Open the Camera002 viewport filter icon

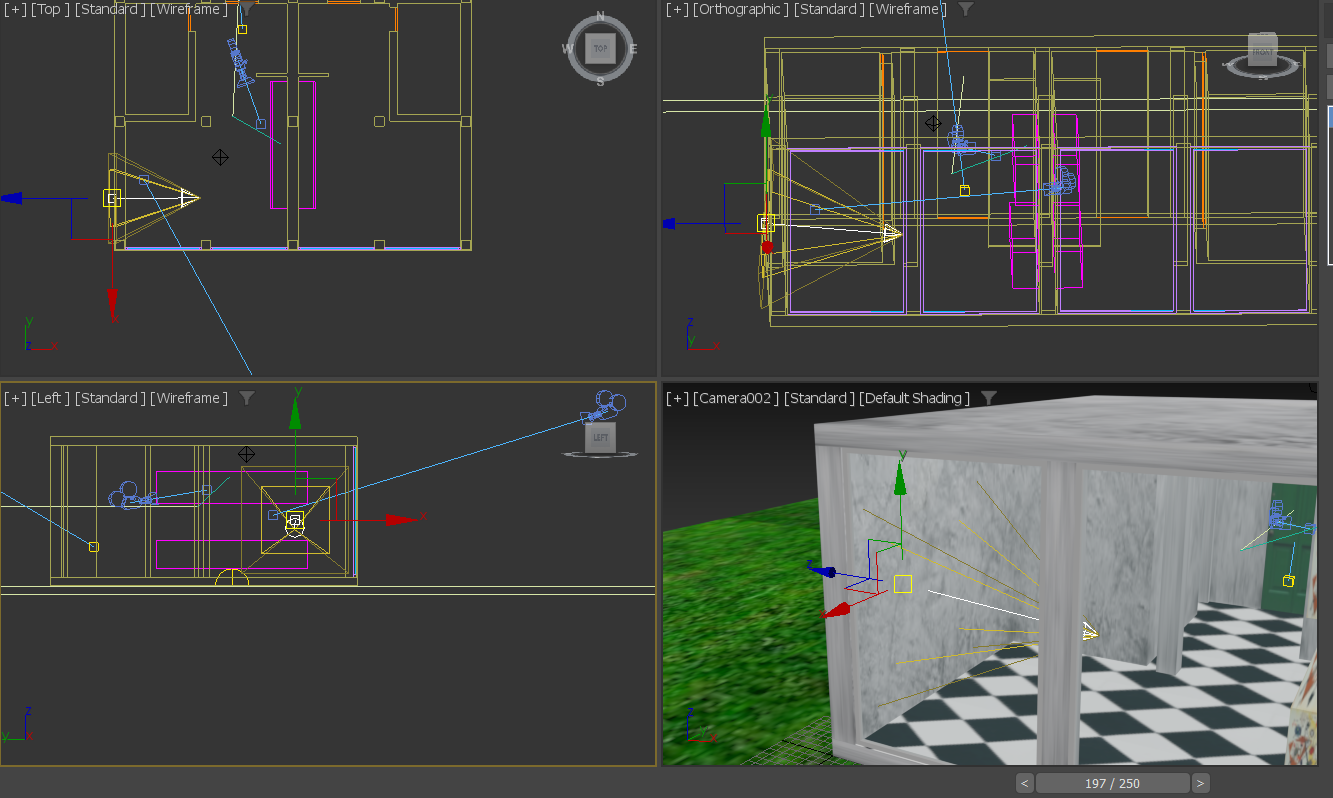click(x=989, y=398)
